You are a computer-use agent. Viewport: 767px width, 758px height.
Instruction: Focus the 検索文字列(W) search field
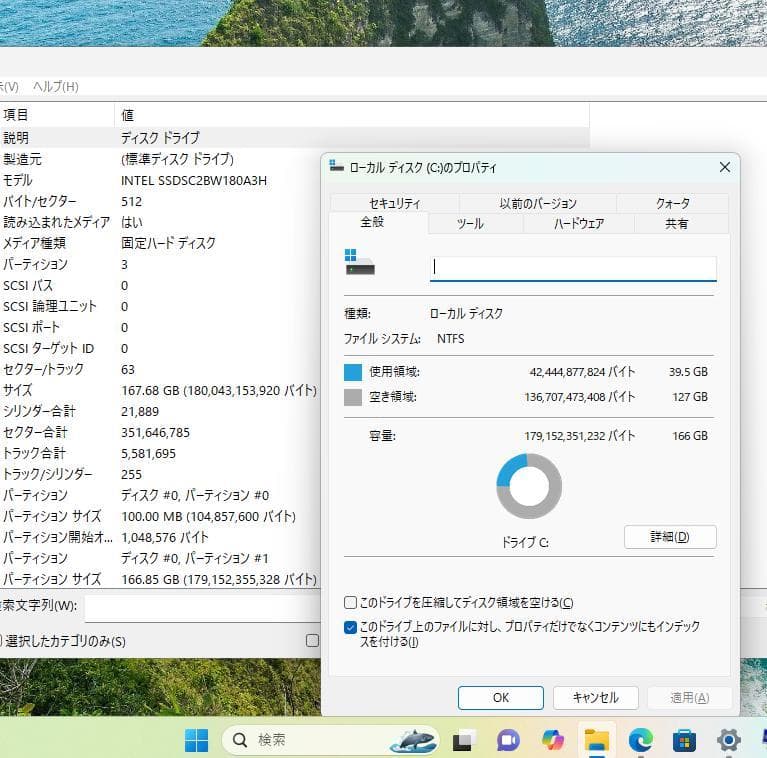tap(202, 608)
